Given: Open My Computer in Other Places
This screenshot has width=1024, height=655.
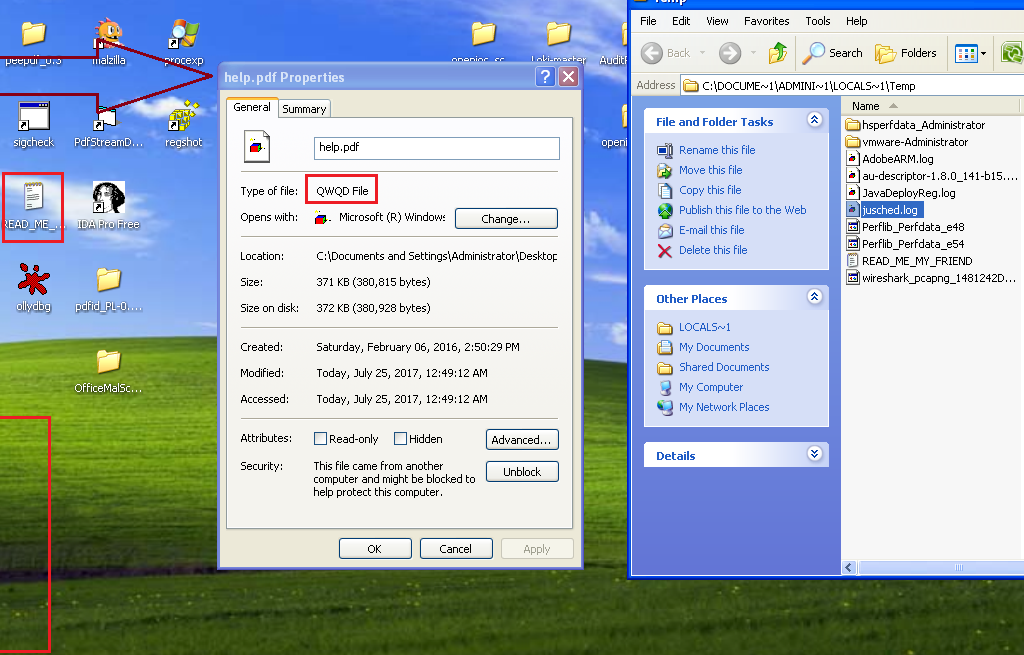Looking at the screenshot, I should coord(711,387).
